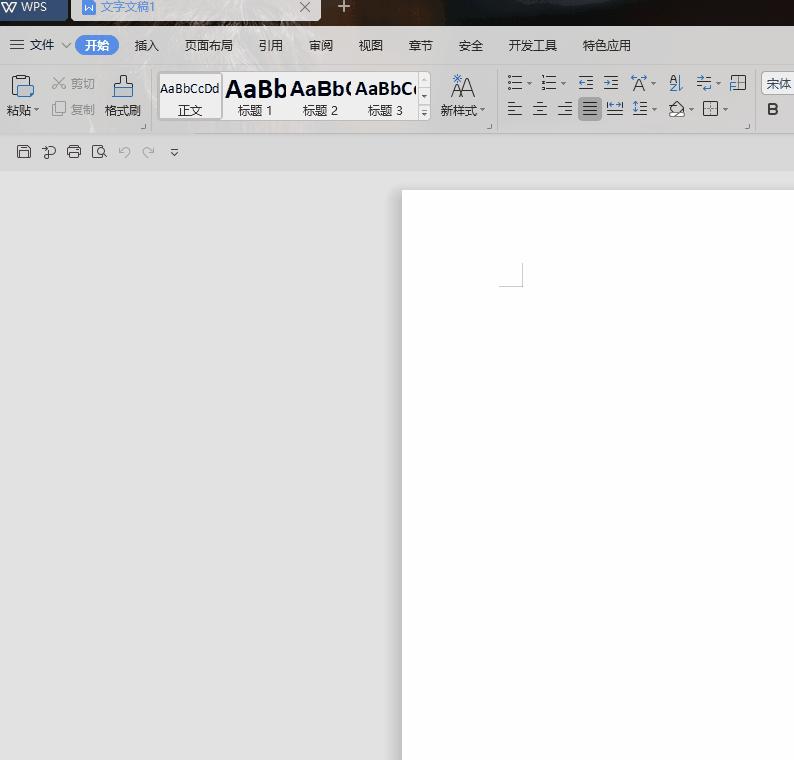794x760 pixels.
Task: Open the 页面布局 (Page Layout) tab
Action: (208, 45)
